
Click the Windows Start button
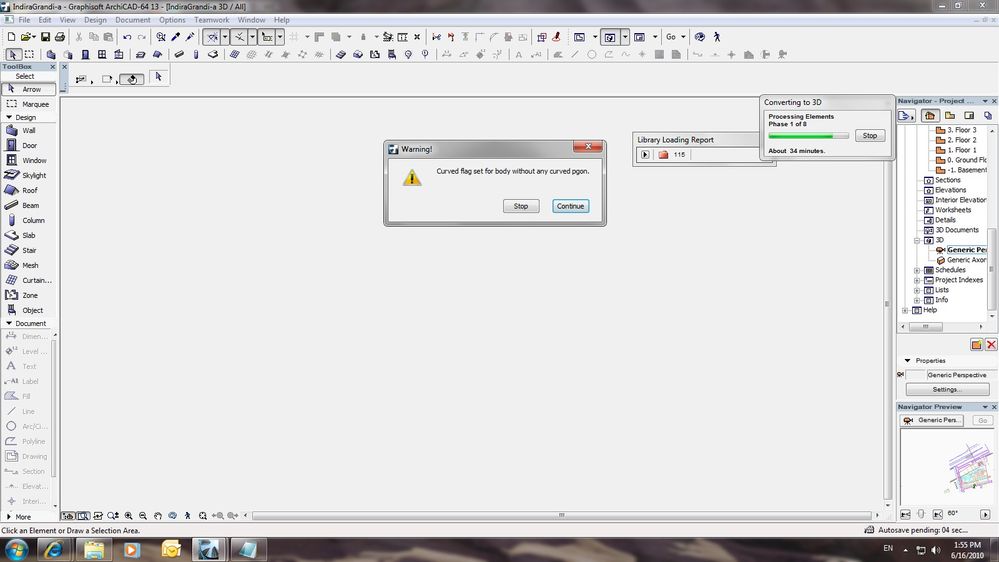tap(15, 549)
